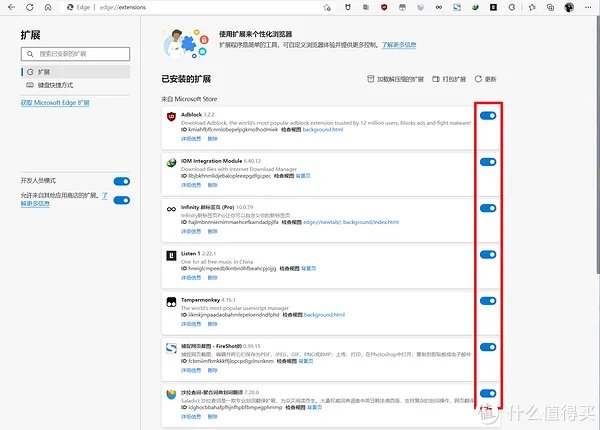Toggle developer mode (开发人员模式) off

[x=122, y=181]
